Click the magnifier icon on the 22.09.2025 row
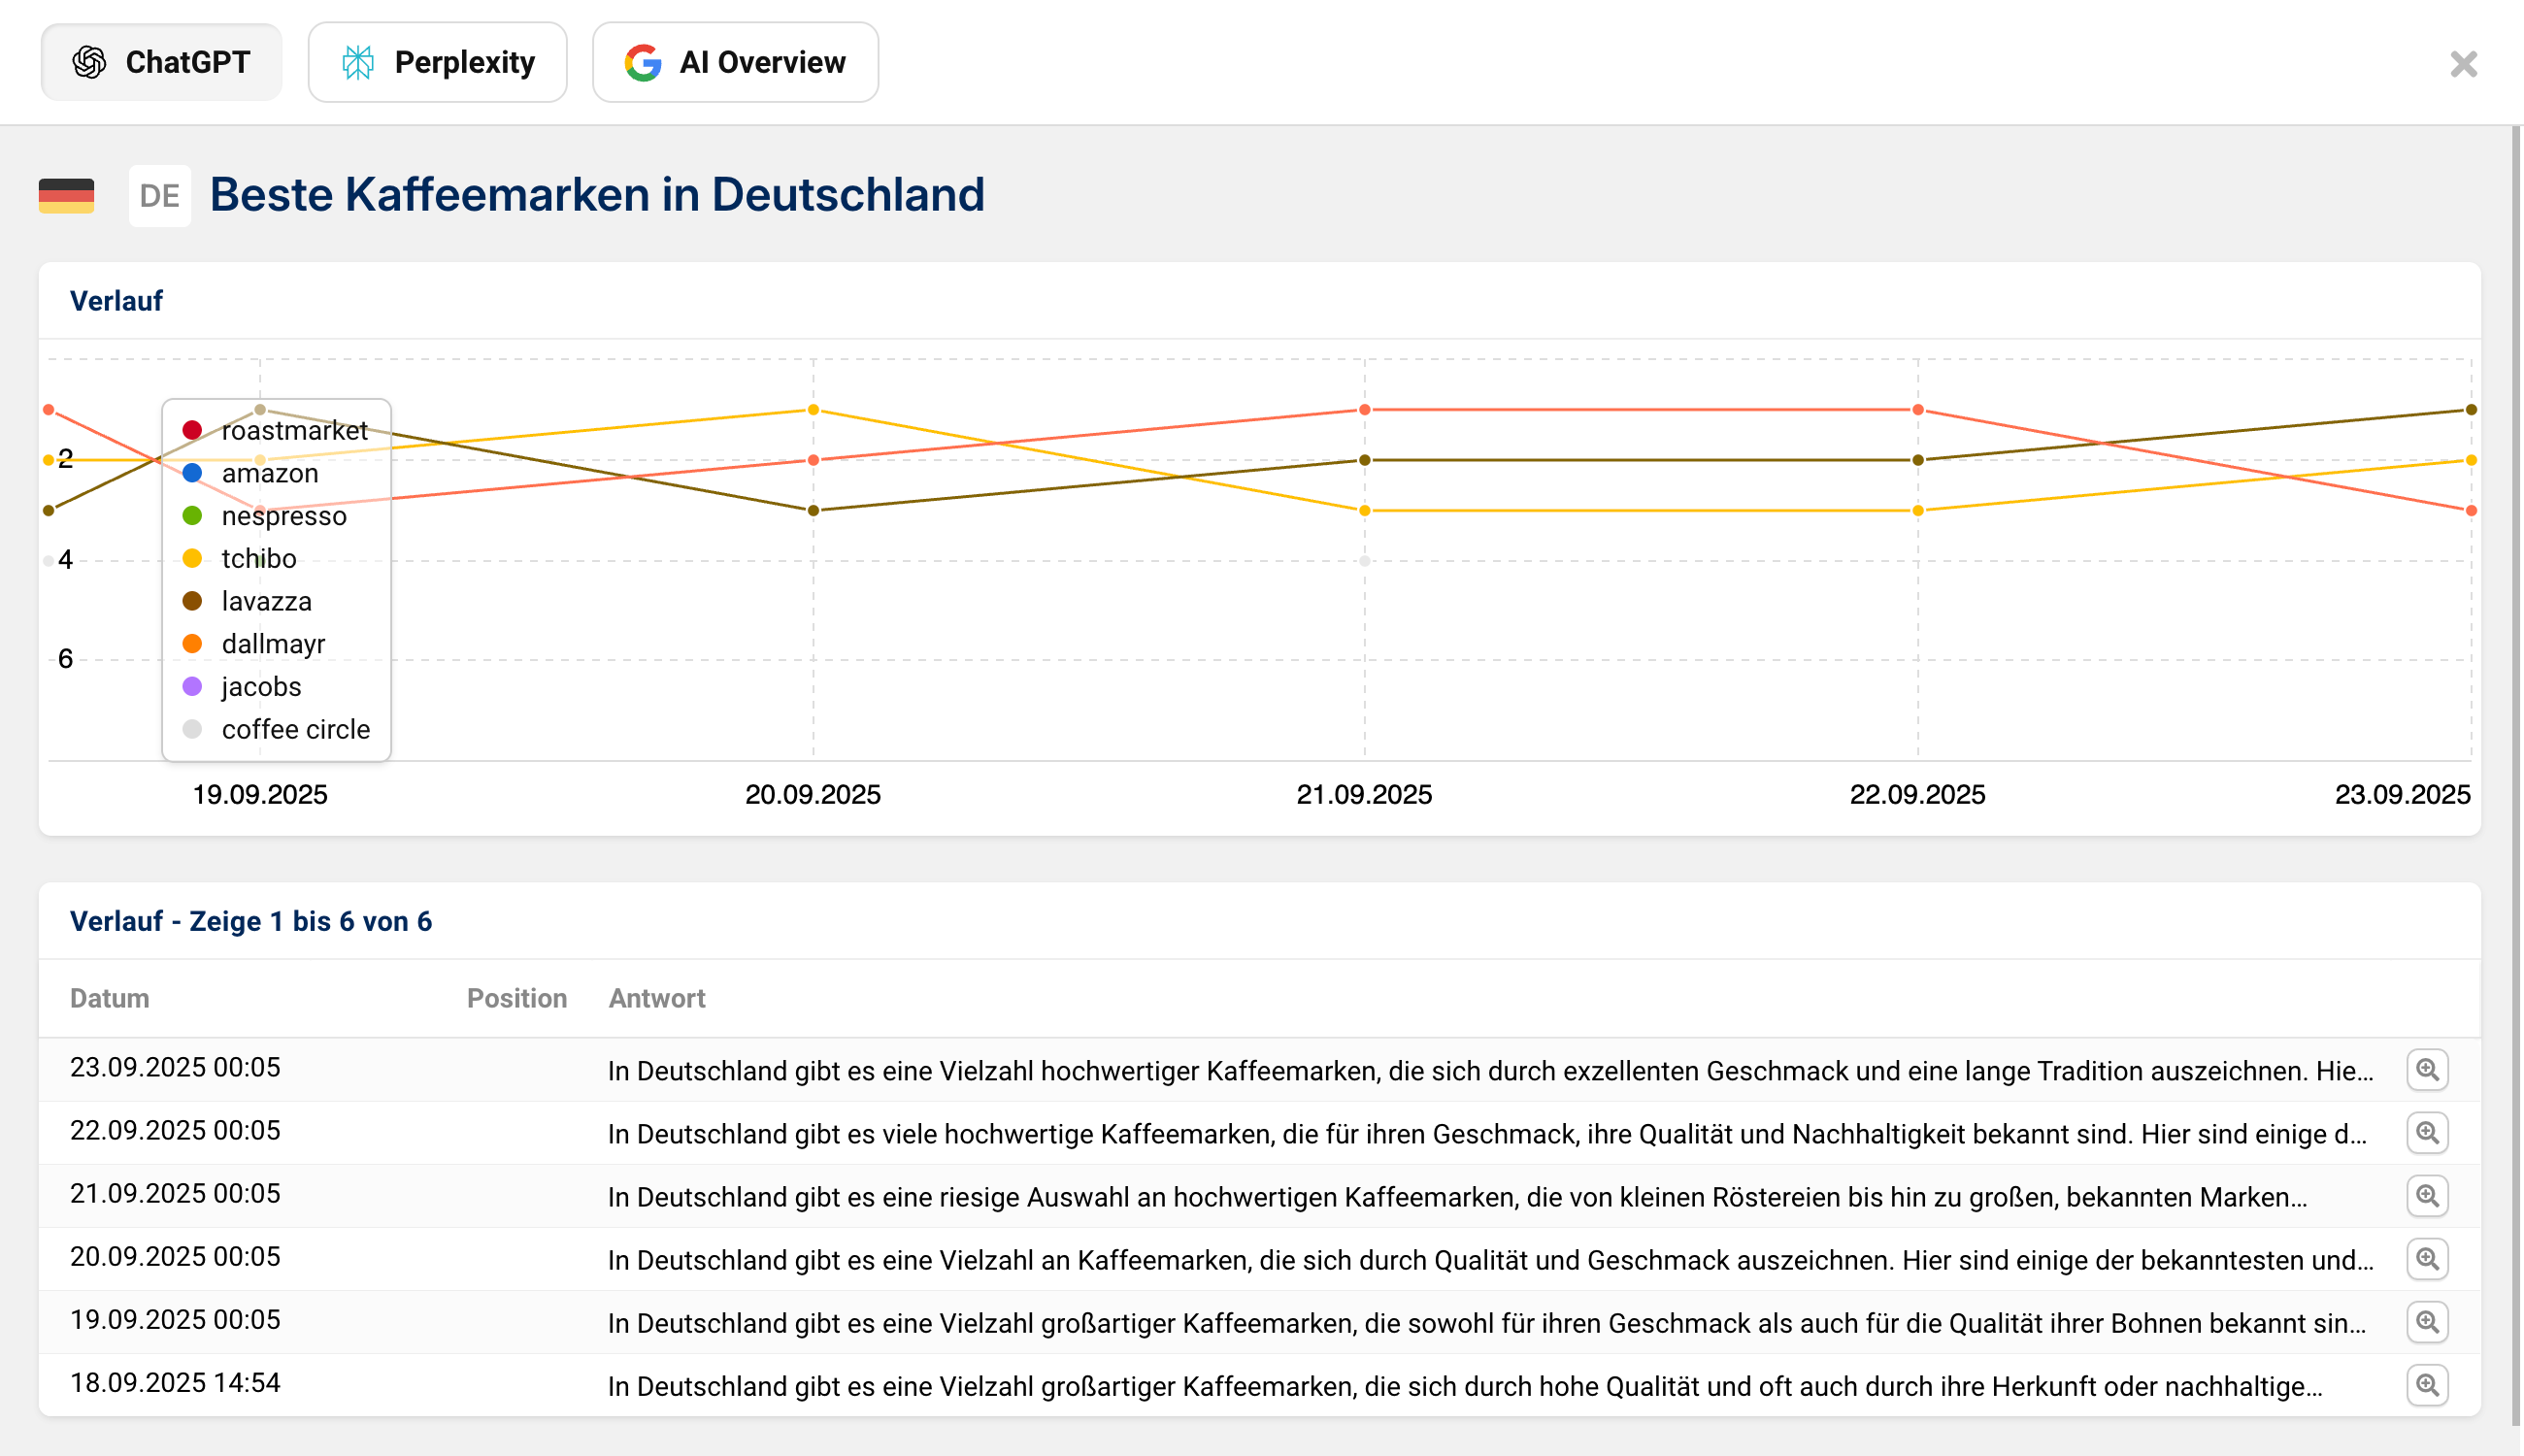 [2428, 1133]
